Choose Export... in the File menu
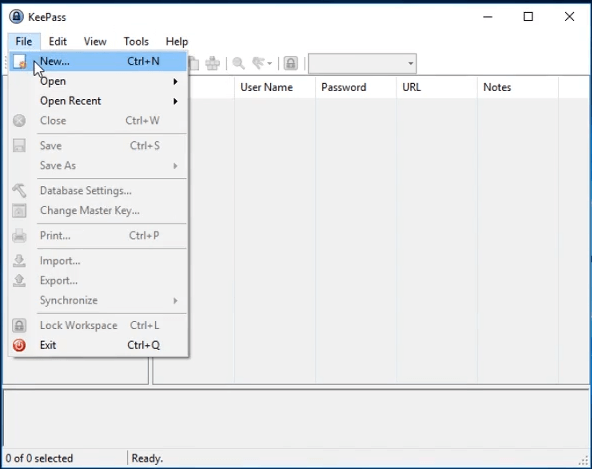Viewport: 592px width, 469px height. coord(98,281)
